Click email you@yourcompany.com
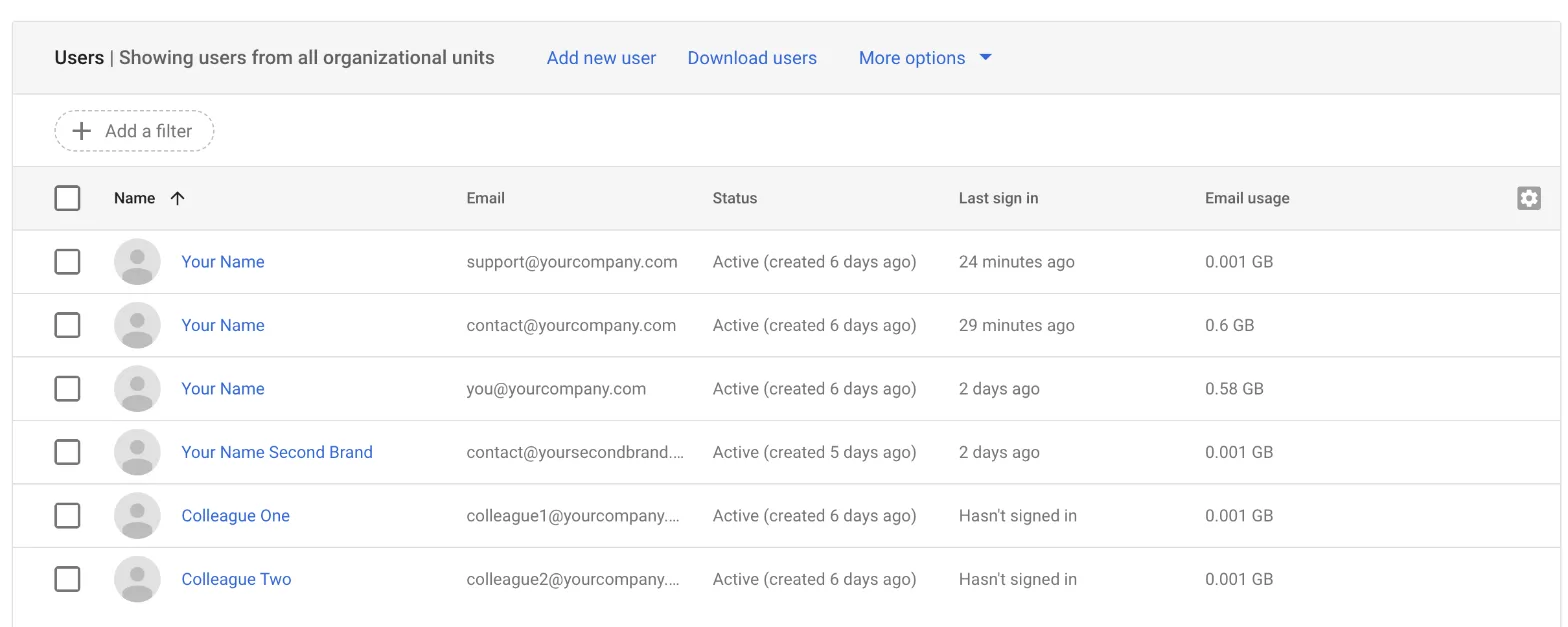This screenshot has width=1568, height=627. click(x=556, y=389)
